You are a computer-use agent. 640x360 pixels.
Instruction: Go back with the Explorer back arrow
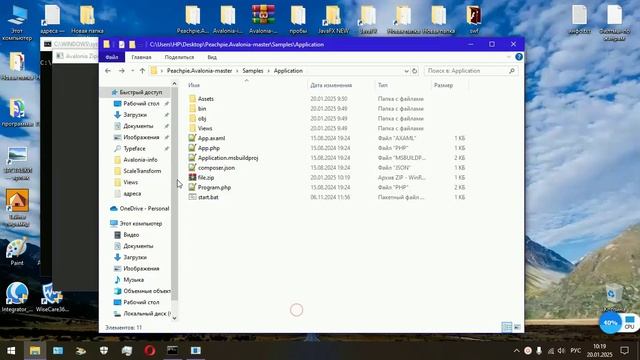pyautogui.click(x=108, y=71)
